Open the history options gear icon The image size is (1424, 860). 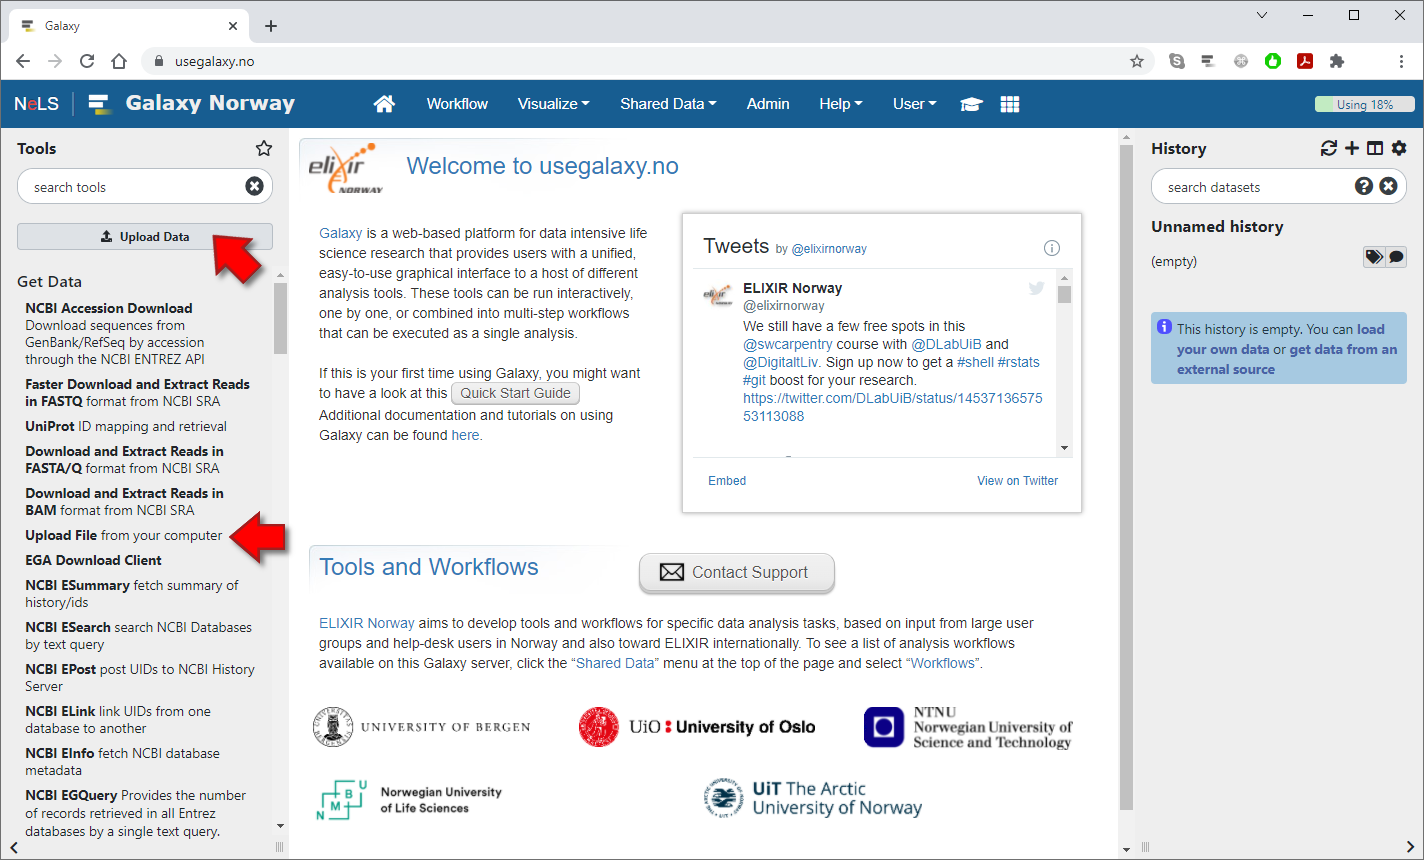(1399, 148)
